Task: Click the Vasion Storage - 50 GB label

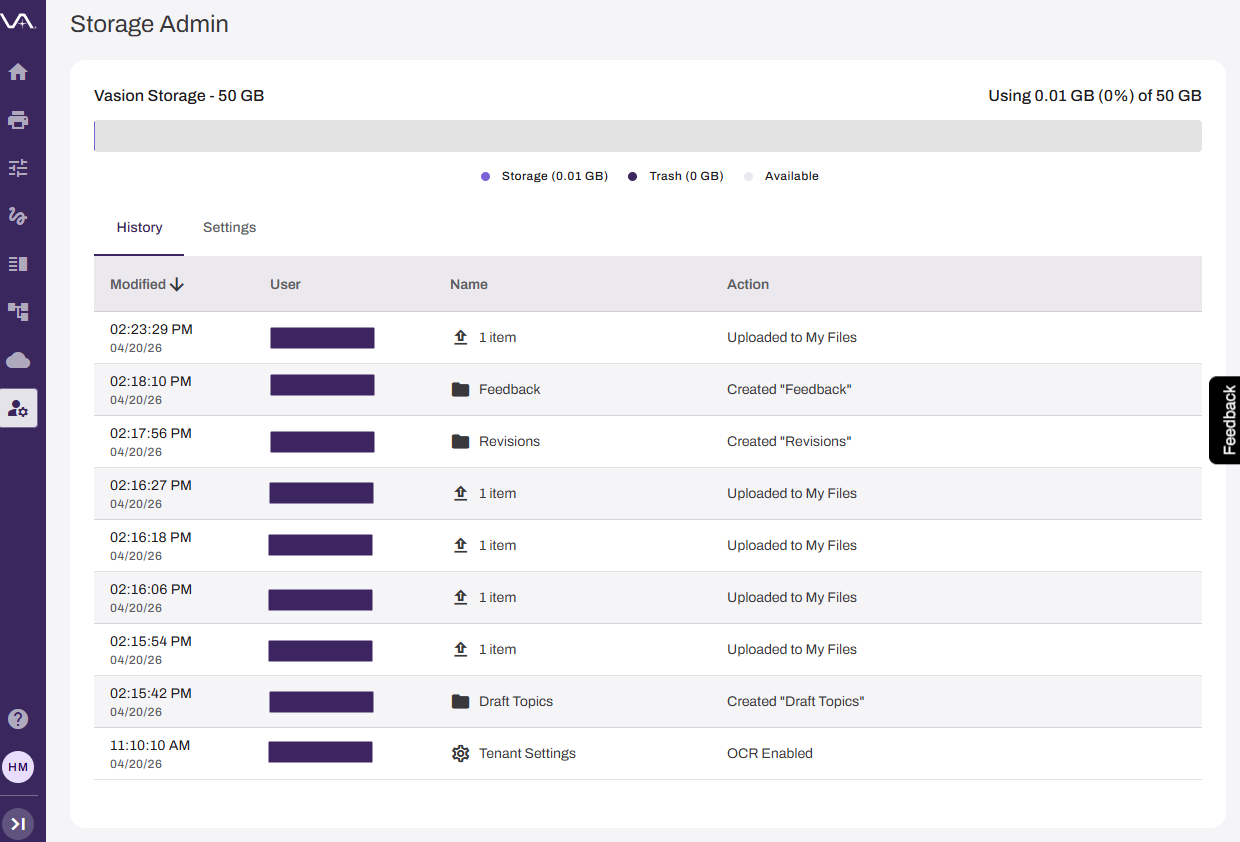Action: [179, 96]
